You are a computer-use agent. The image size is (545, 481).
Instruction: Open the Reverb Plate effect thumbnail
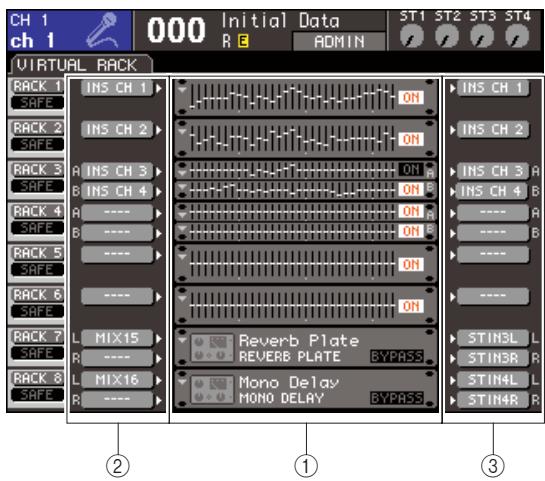tap(212, 348)
